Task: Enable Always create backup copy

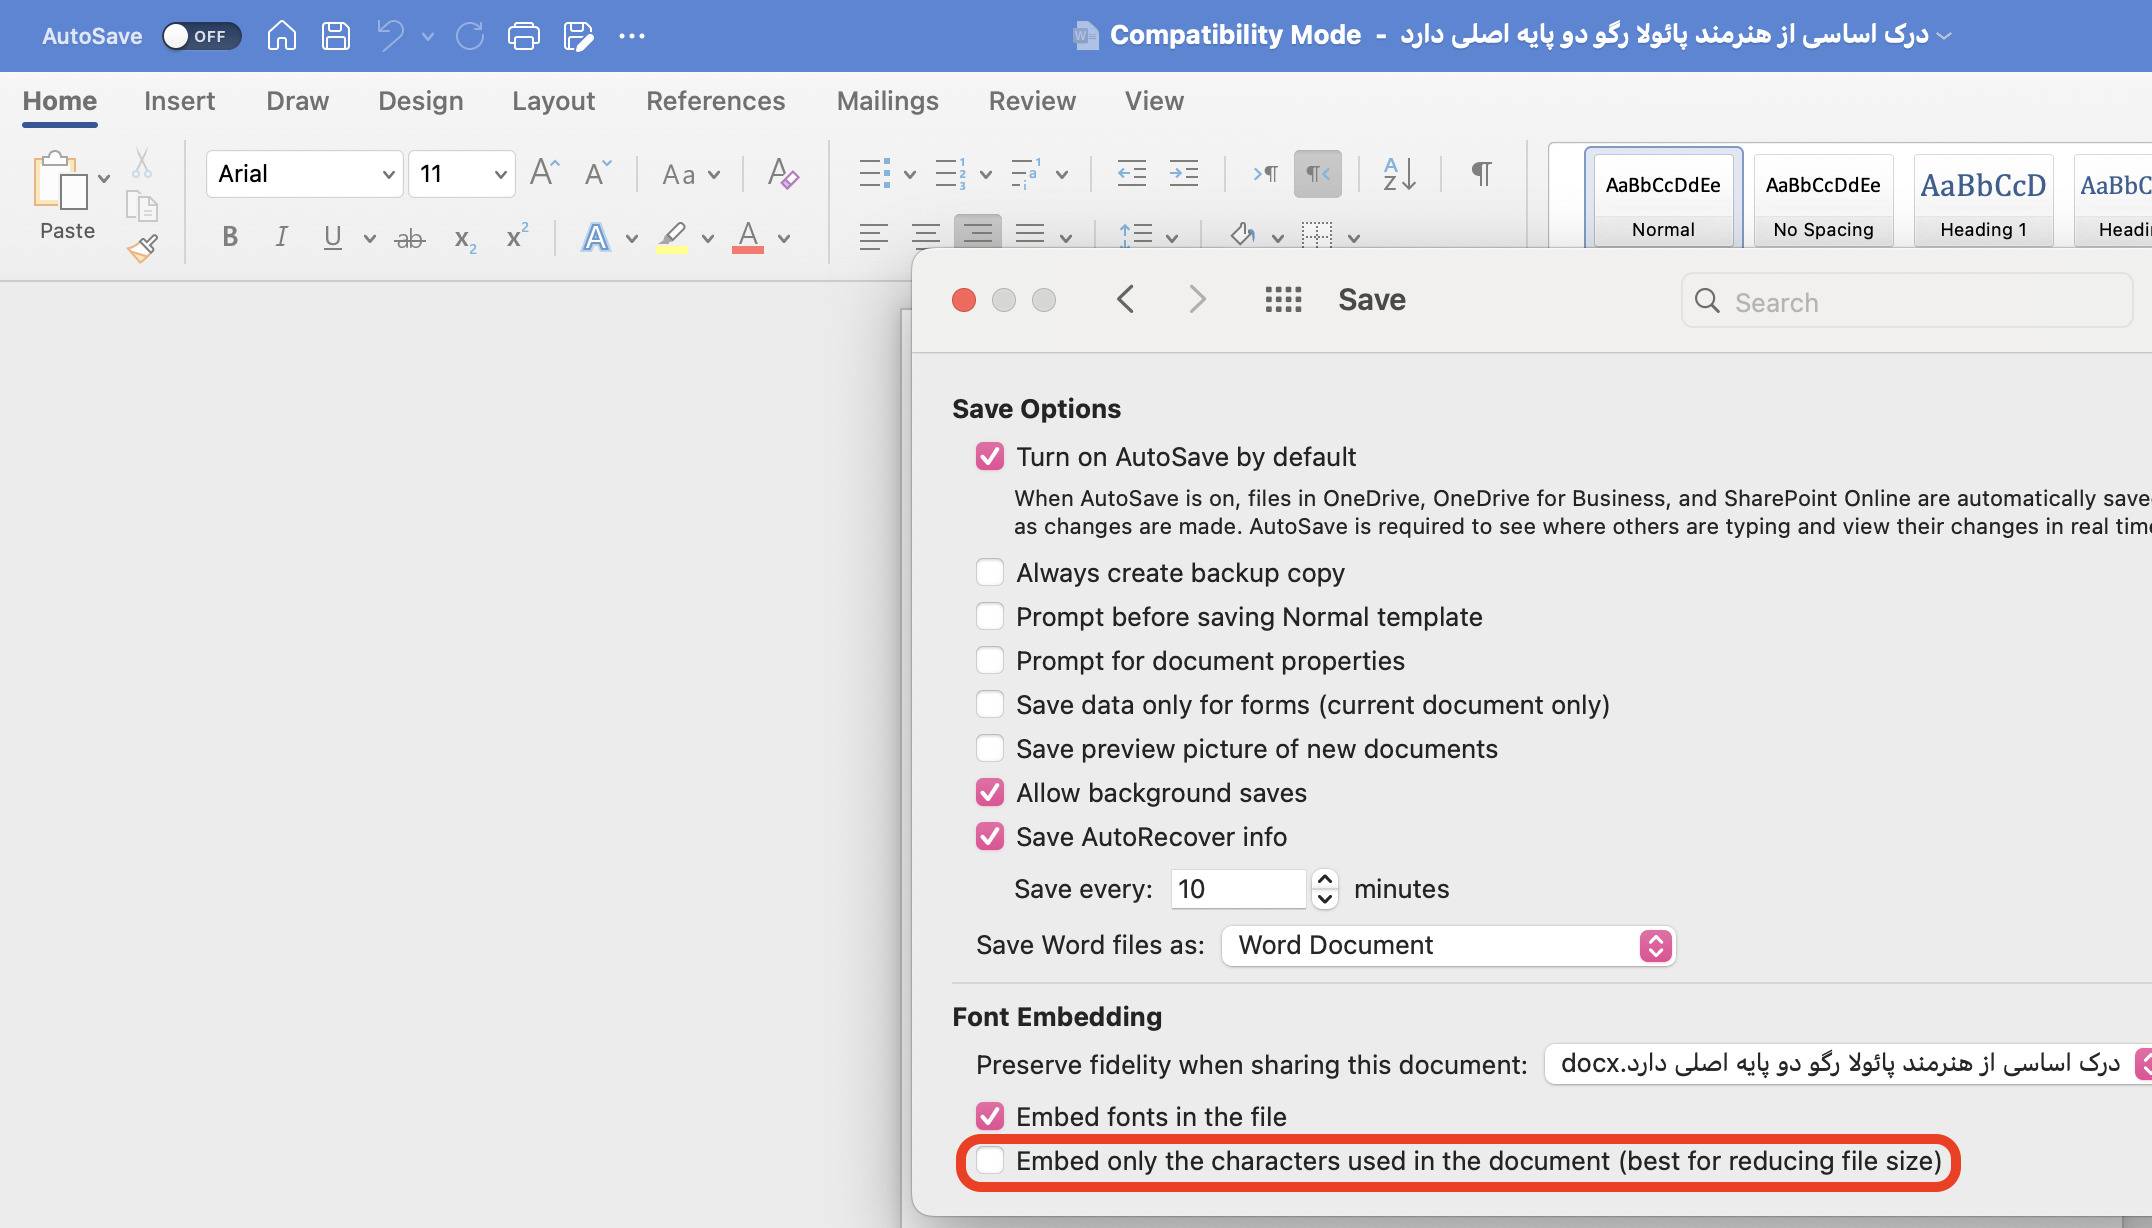Action: [x=990, y=573]
